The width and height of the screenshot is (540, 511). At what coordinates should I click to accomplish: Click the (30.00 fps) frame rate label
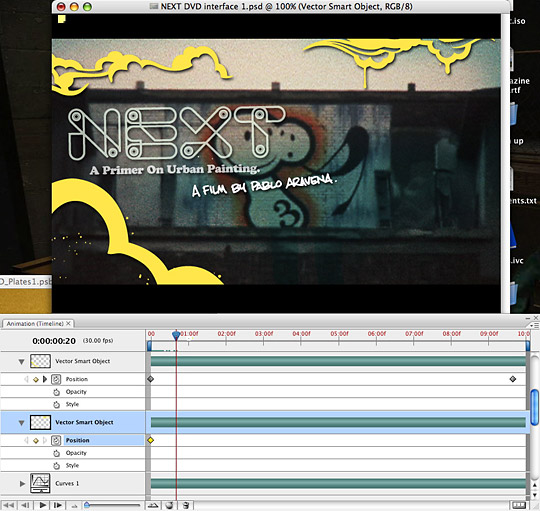click(98, 341)
